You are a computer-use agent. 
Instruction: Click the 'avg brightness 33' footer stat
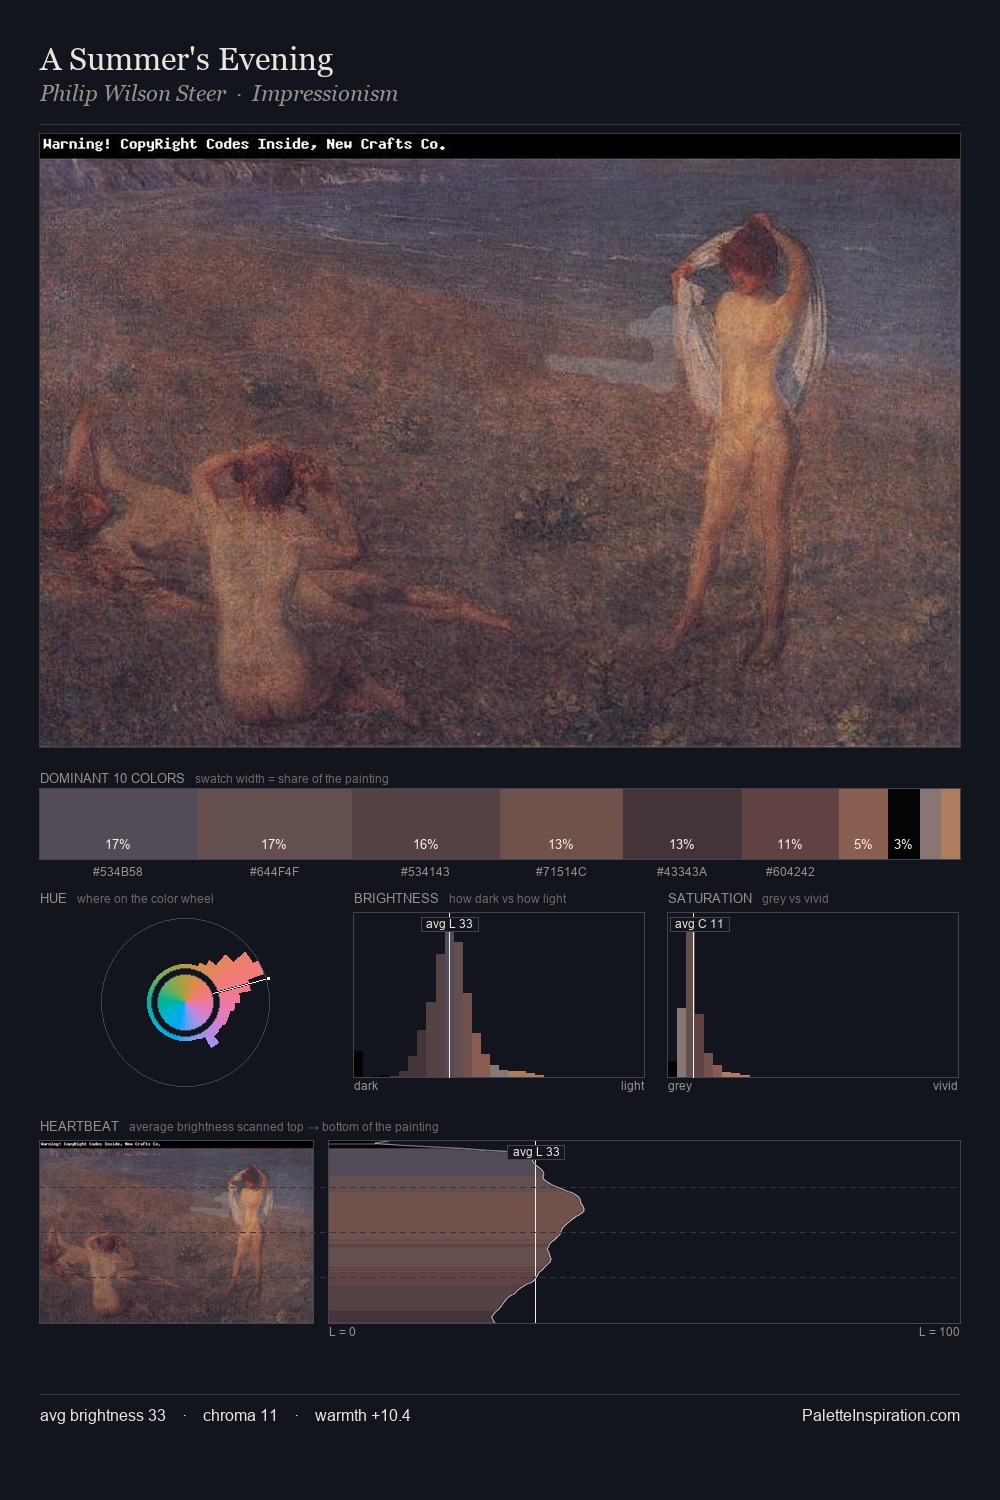[x=103, y=1415]
